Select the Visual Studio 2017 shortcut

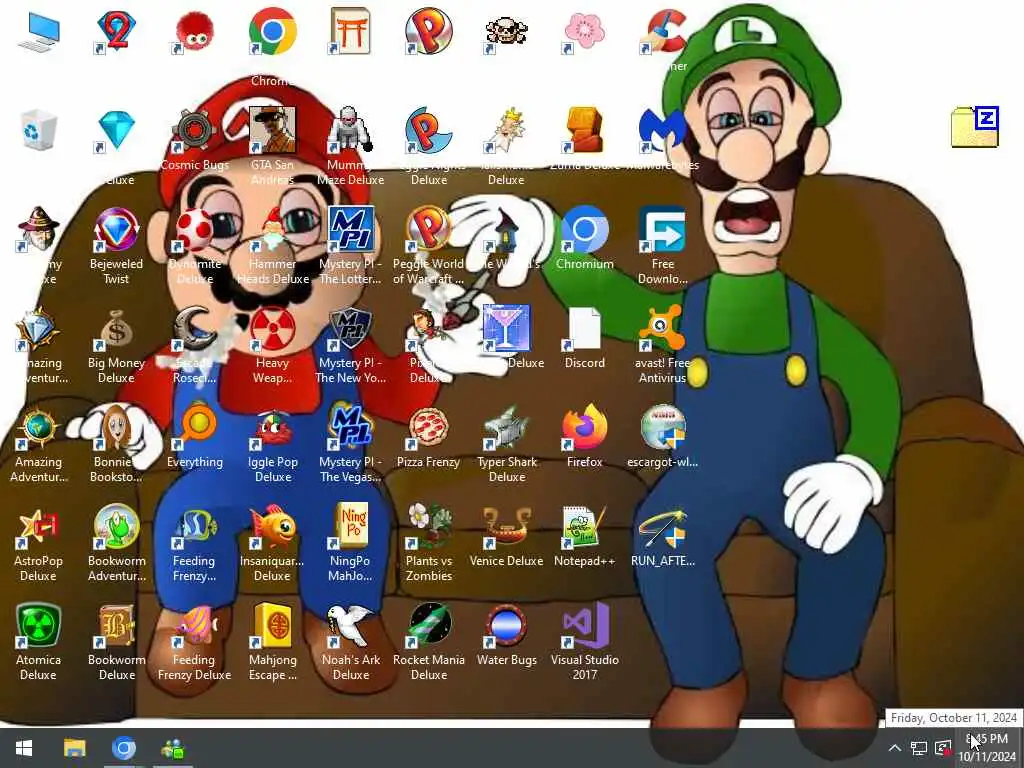tap(584, 626)
